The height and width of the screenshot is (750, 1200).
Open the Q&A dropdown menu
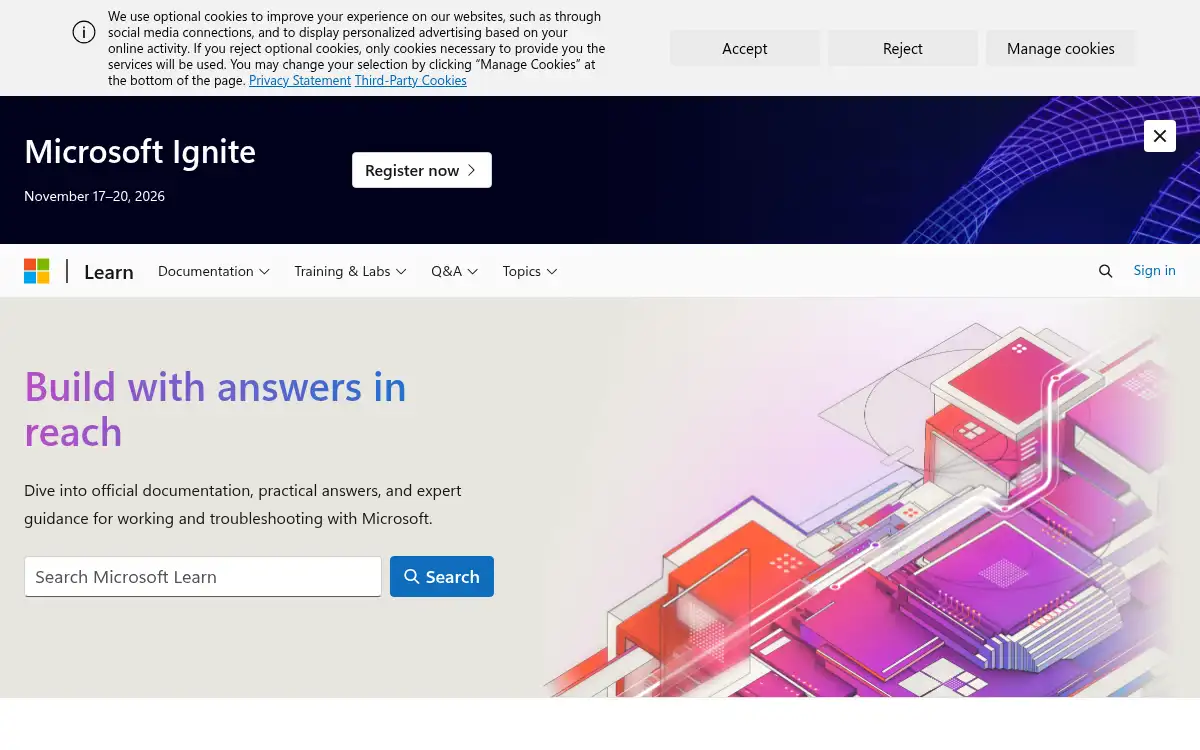tap(455, 271)
